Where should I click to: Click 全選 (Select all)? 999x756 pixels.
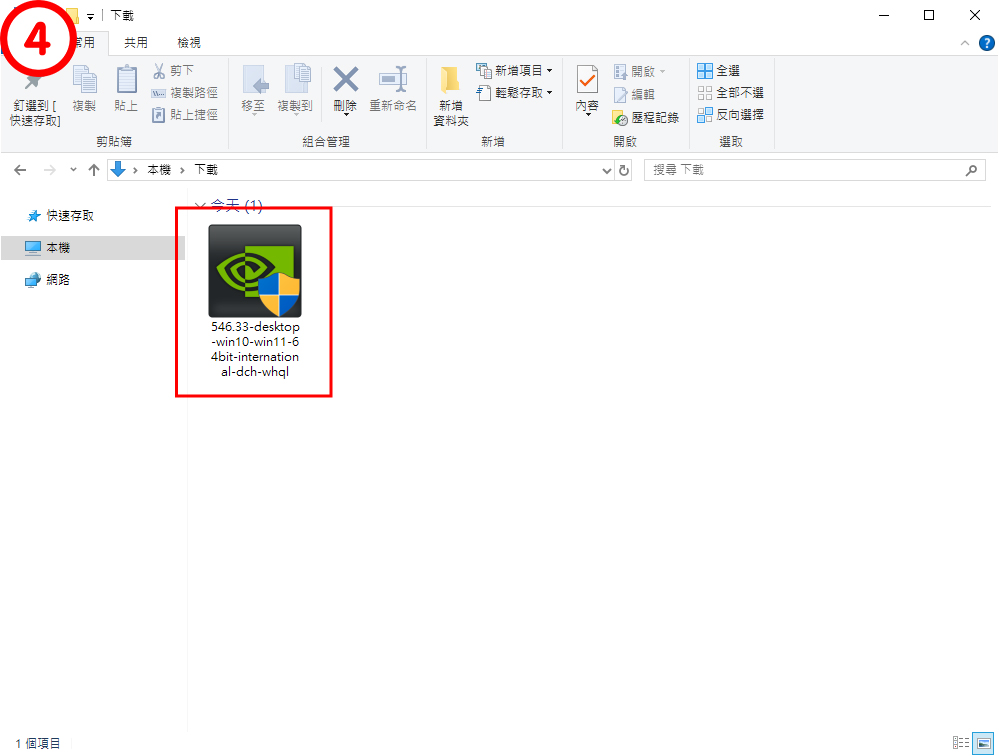pyautogui.click(x=719, y=71)
